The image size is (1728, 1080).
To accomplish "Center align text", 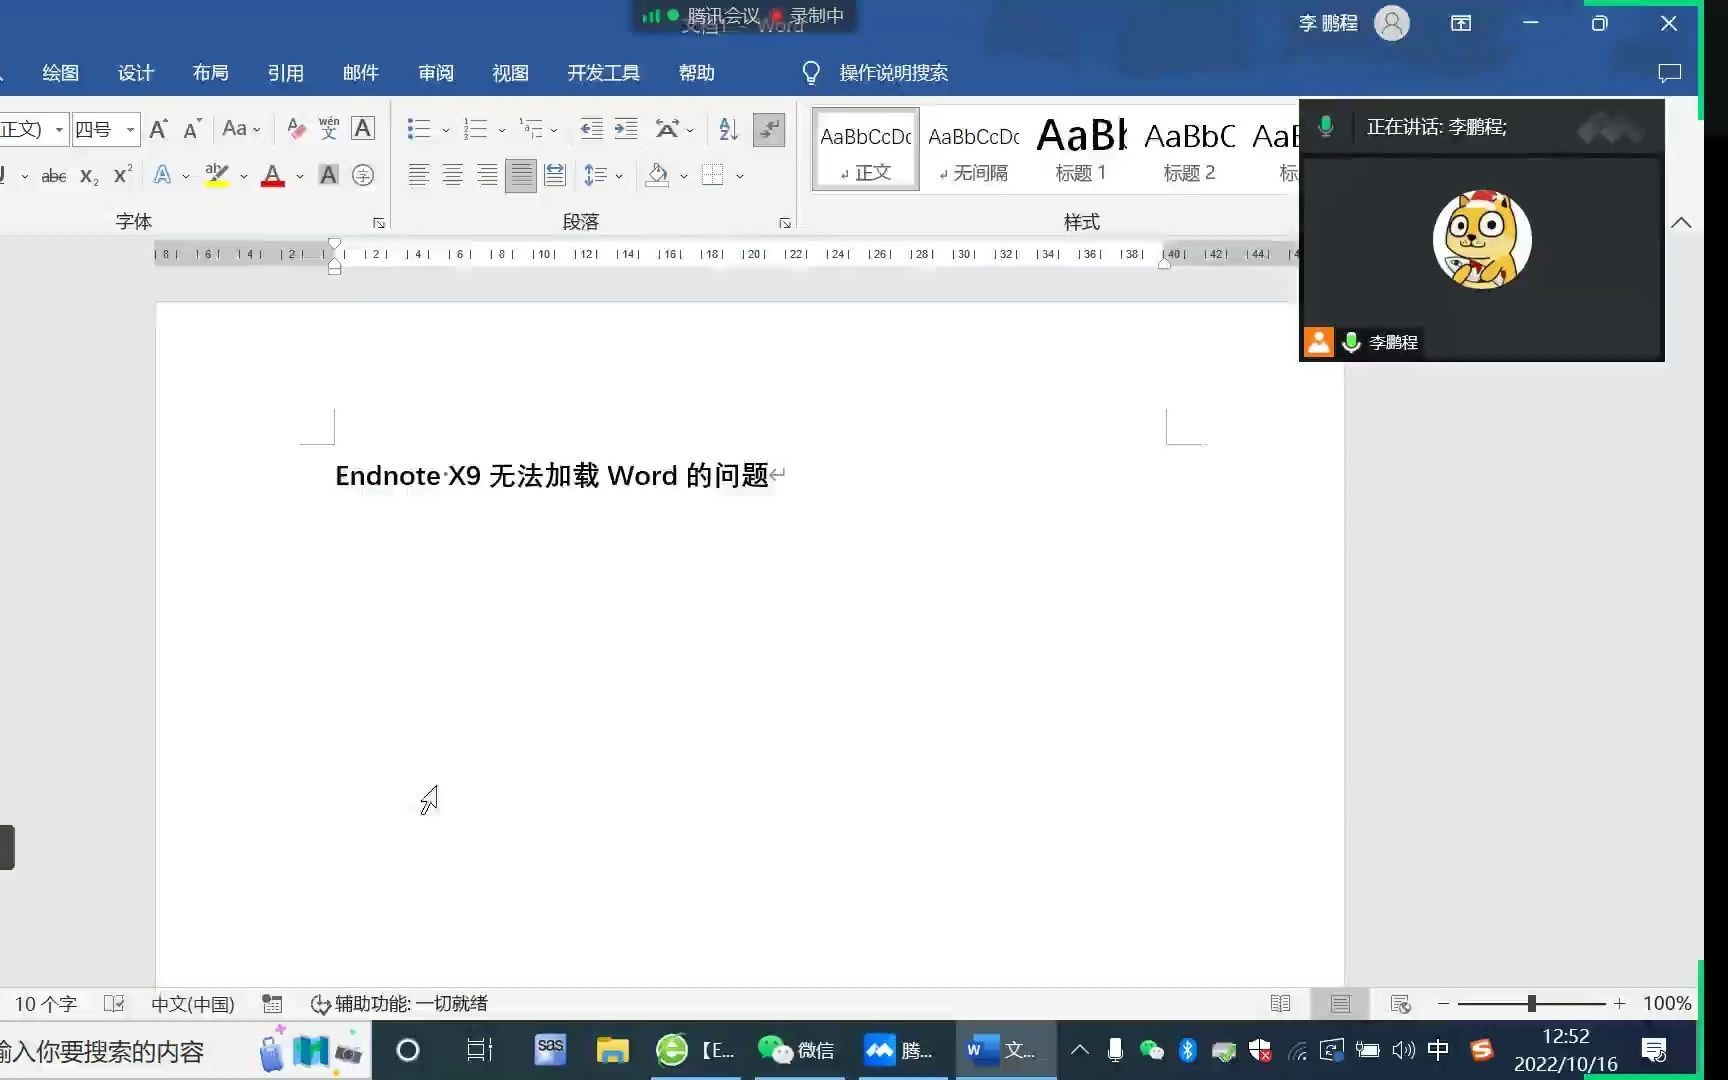I will [x=453, y=176].
